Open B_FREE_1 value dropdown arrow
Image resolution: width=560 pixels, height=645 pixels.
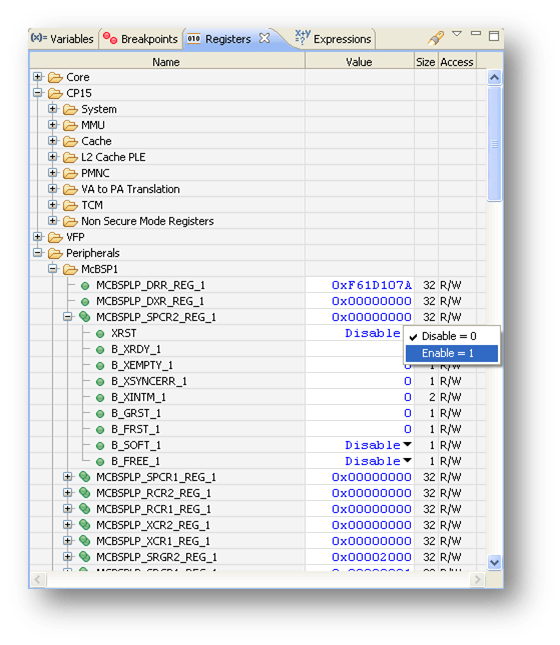click(x=407, y=460)
